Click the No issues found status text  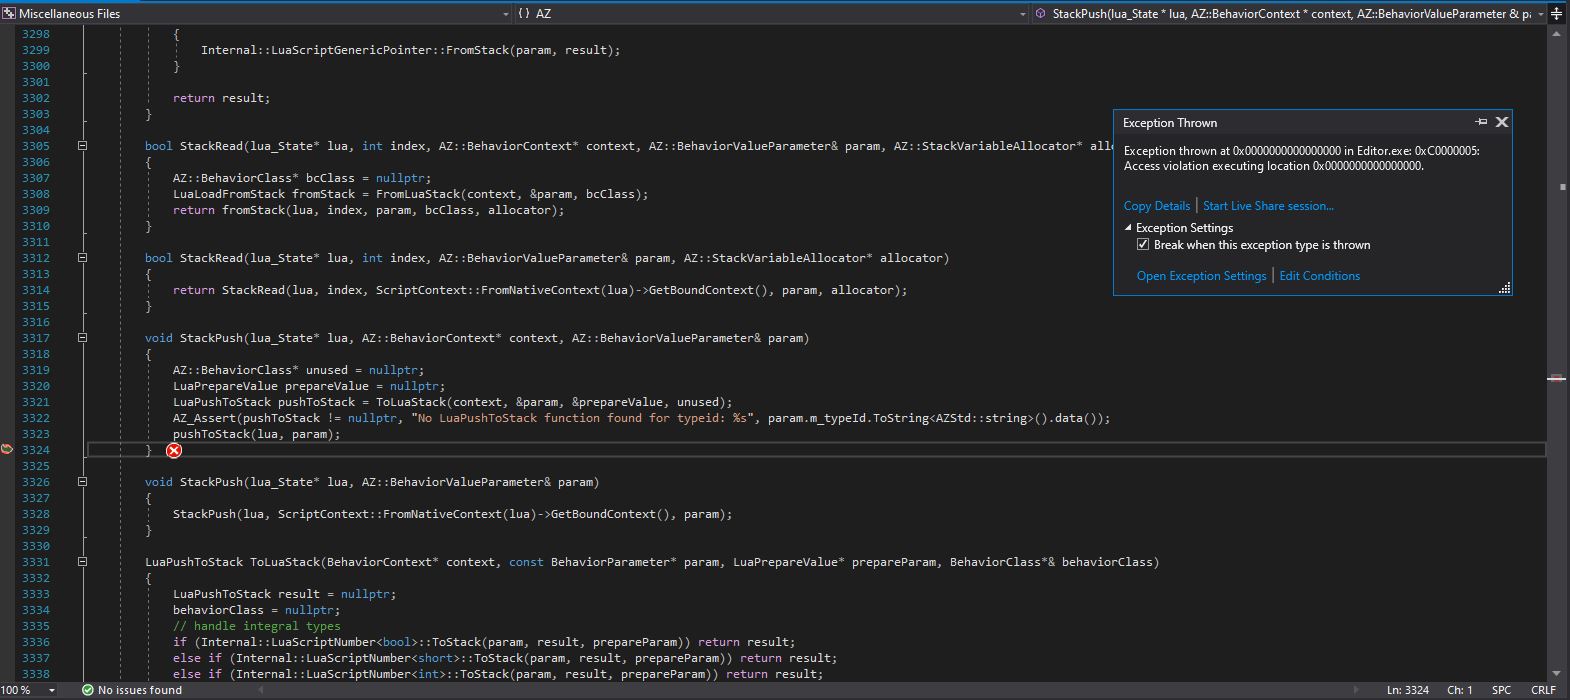[140, 690]
